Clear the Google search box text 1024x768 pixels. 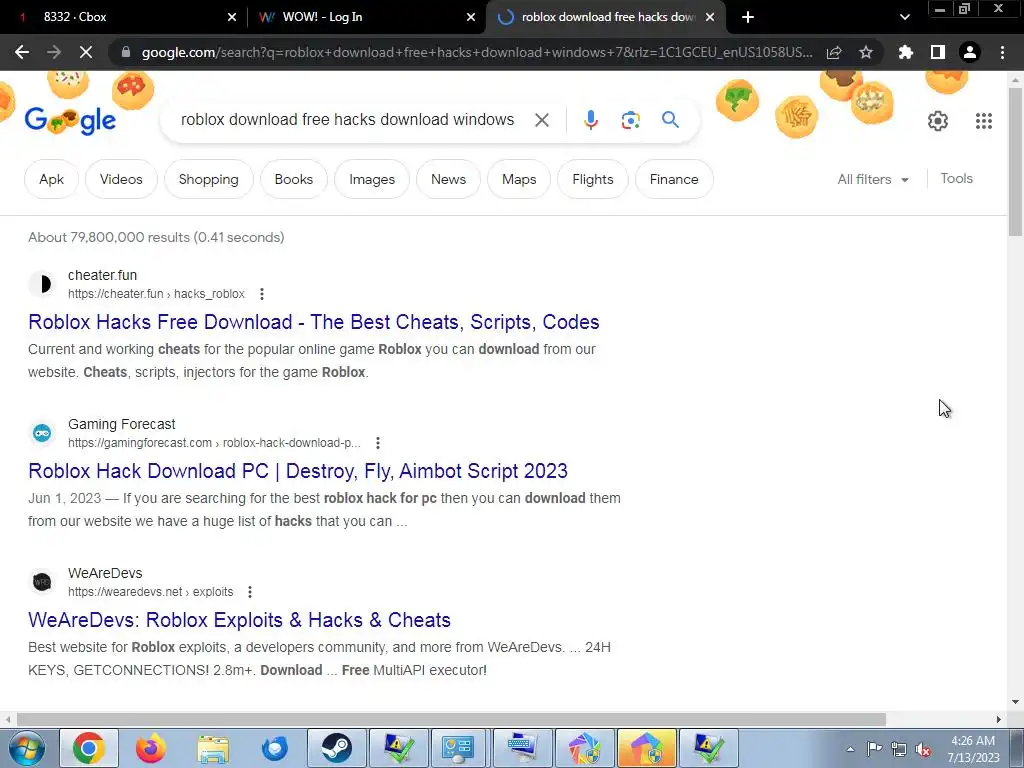542,120
